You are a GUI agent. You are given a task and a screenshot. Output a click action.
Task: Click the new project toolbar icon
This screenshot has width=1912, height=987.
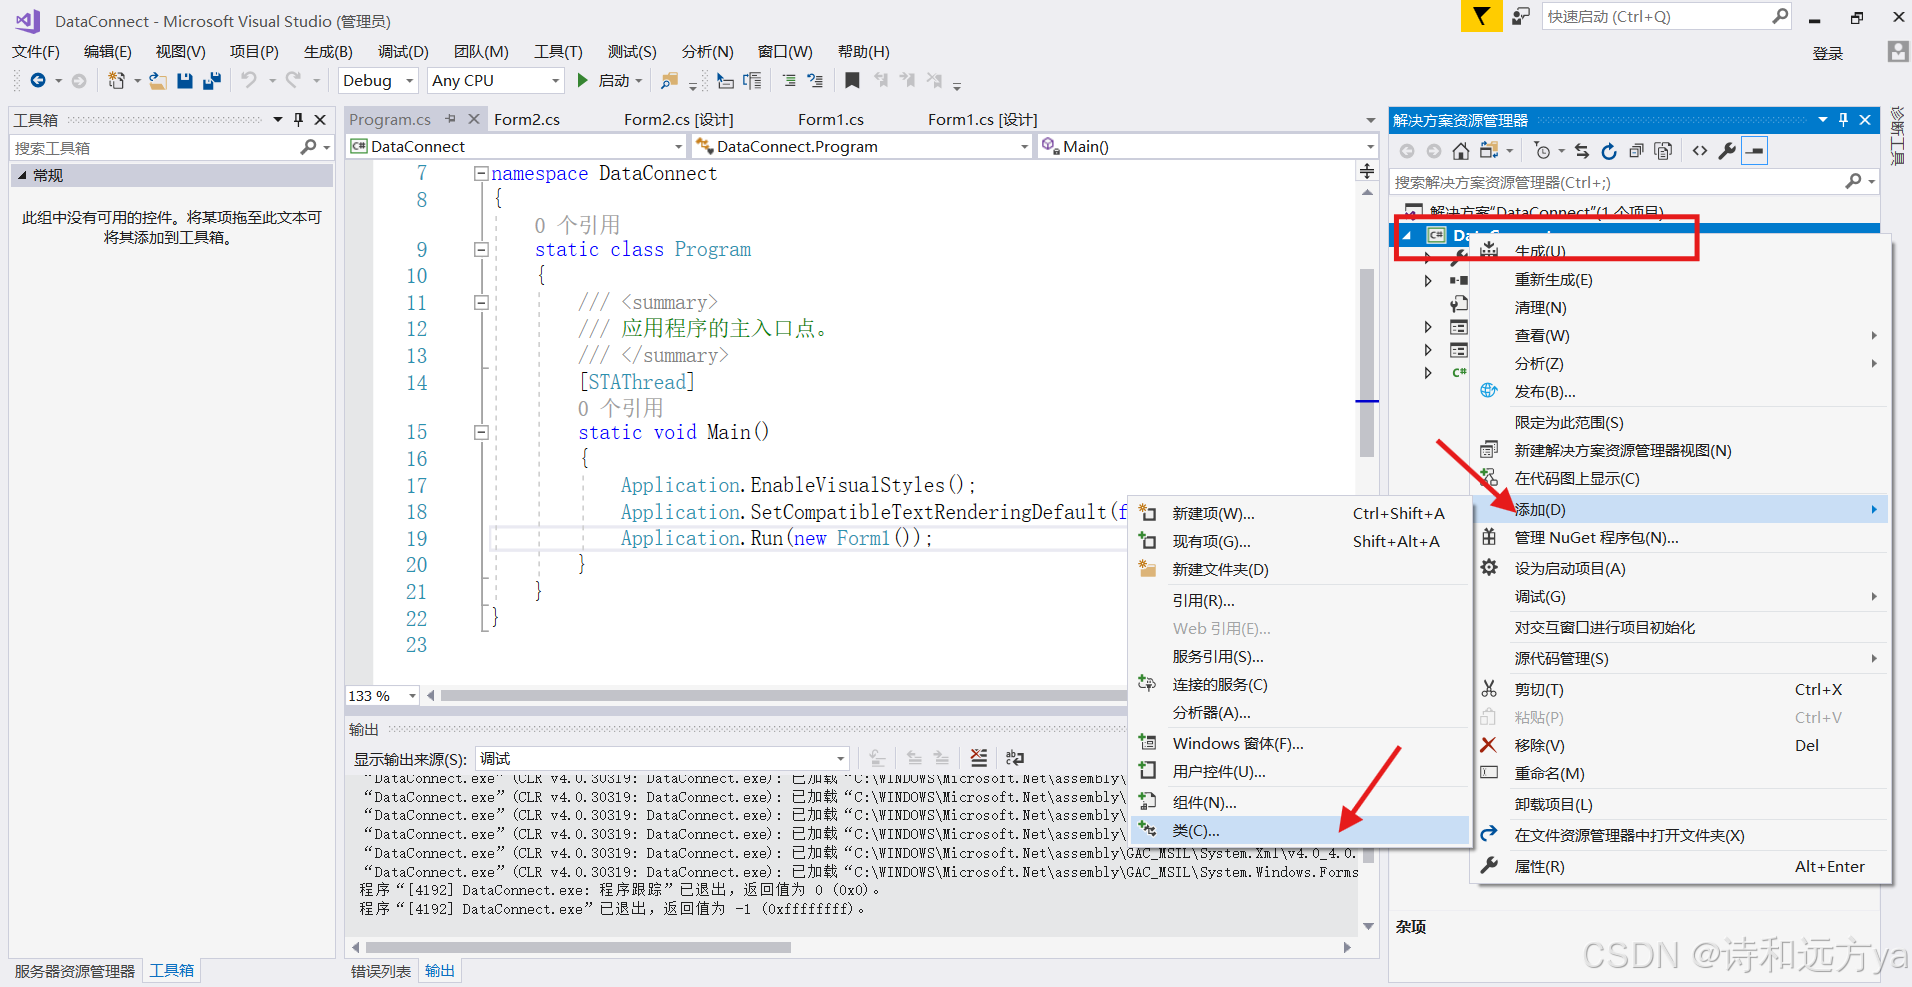coord(117,80)
